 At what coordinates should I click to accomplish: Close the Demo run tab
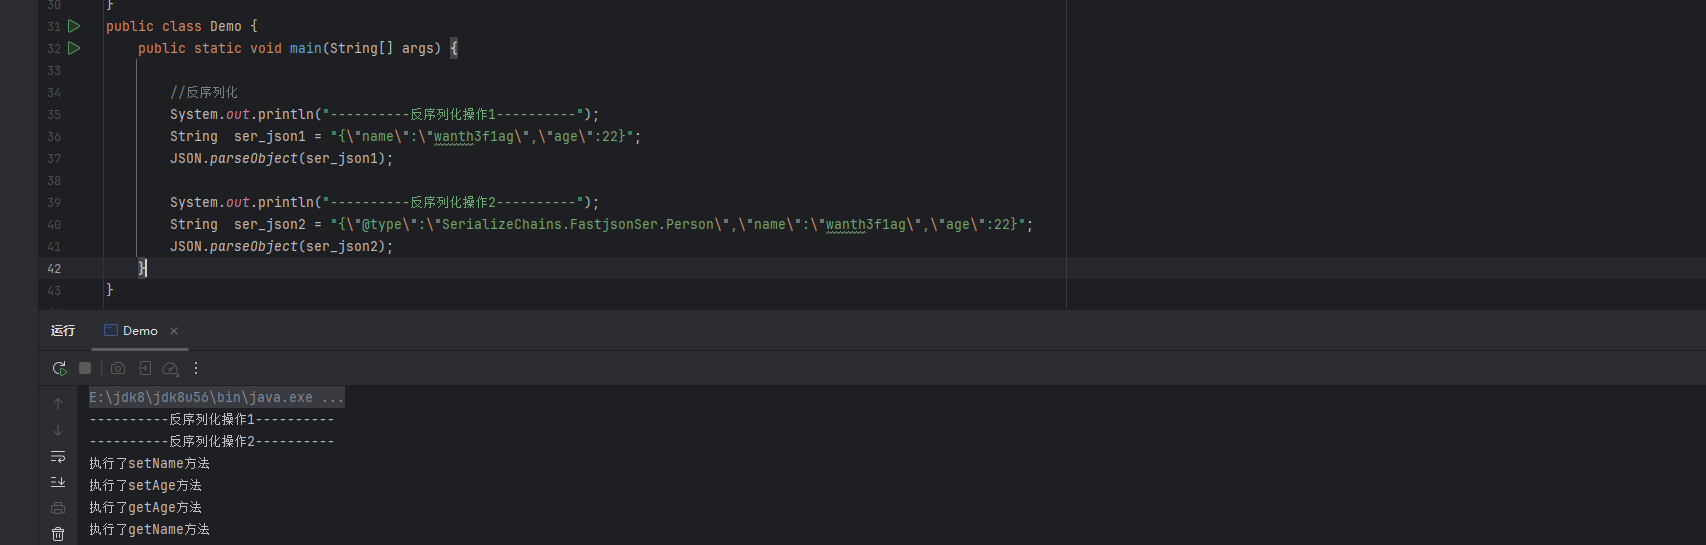point(174,331)
